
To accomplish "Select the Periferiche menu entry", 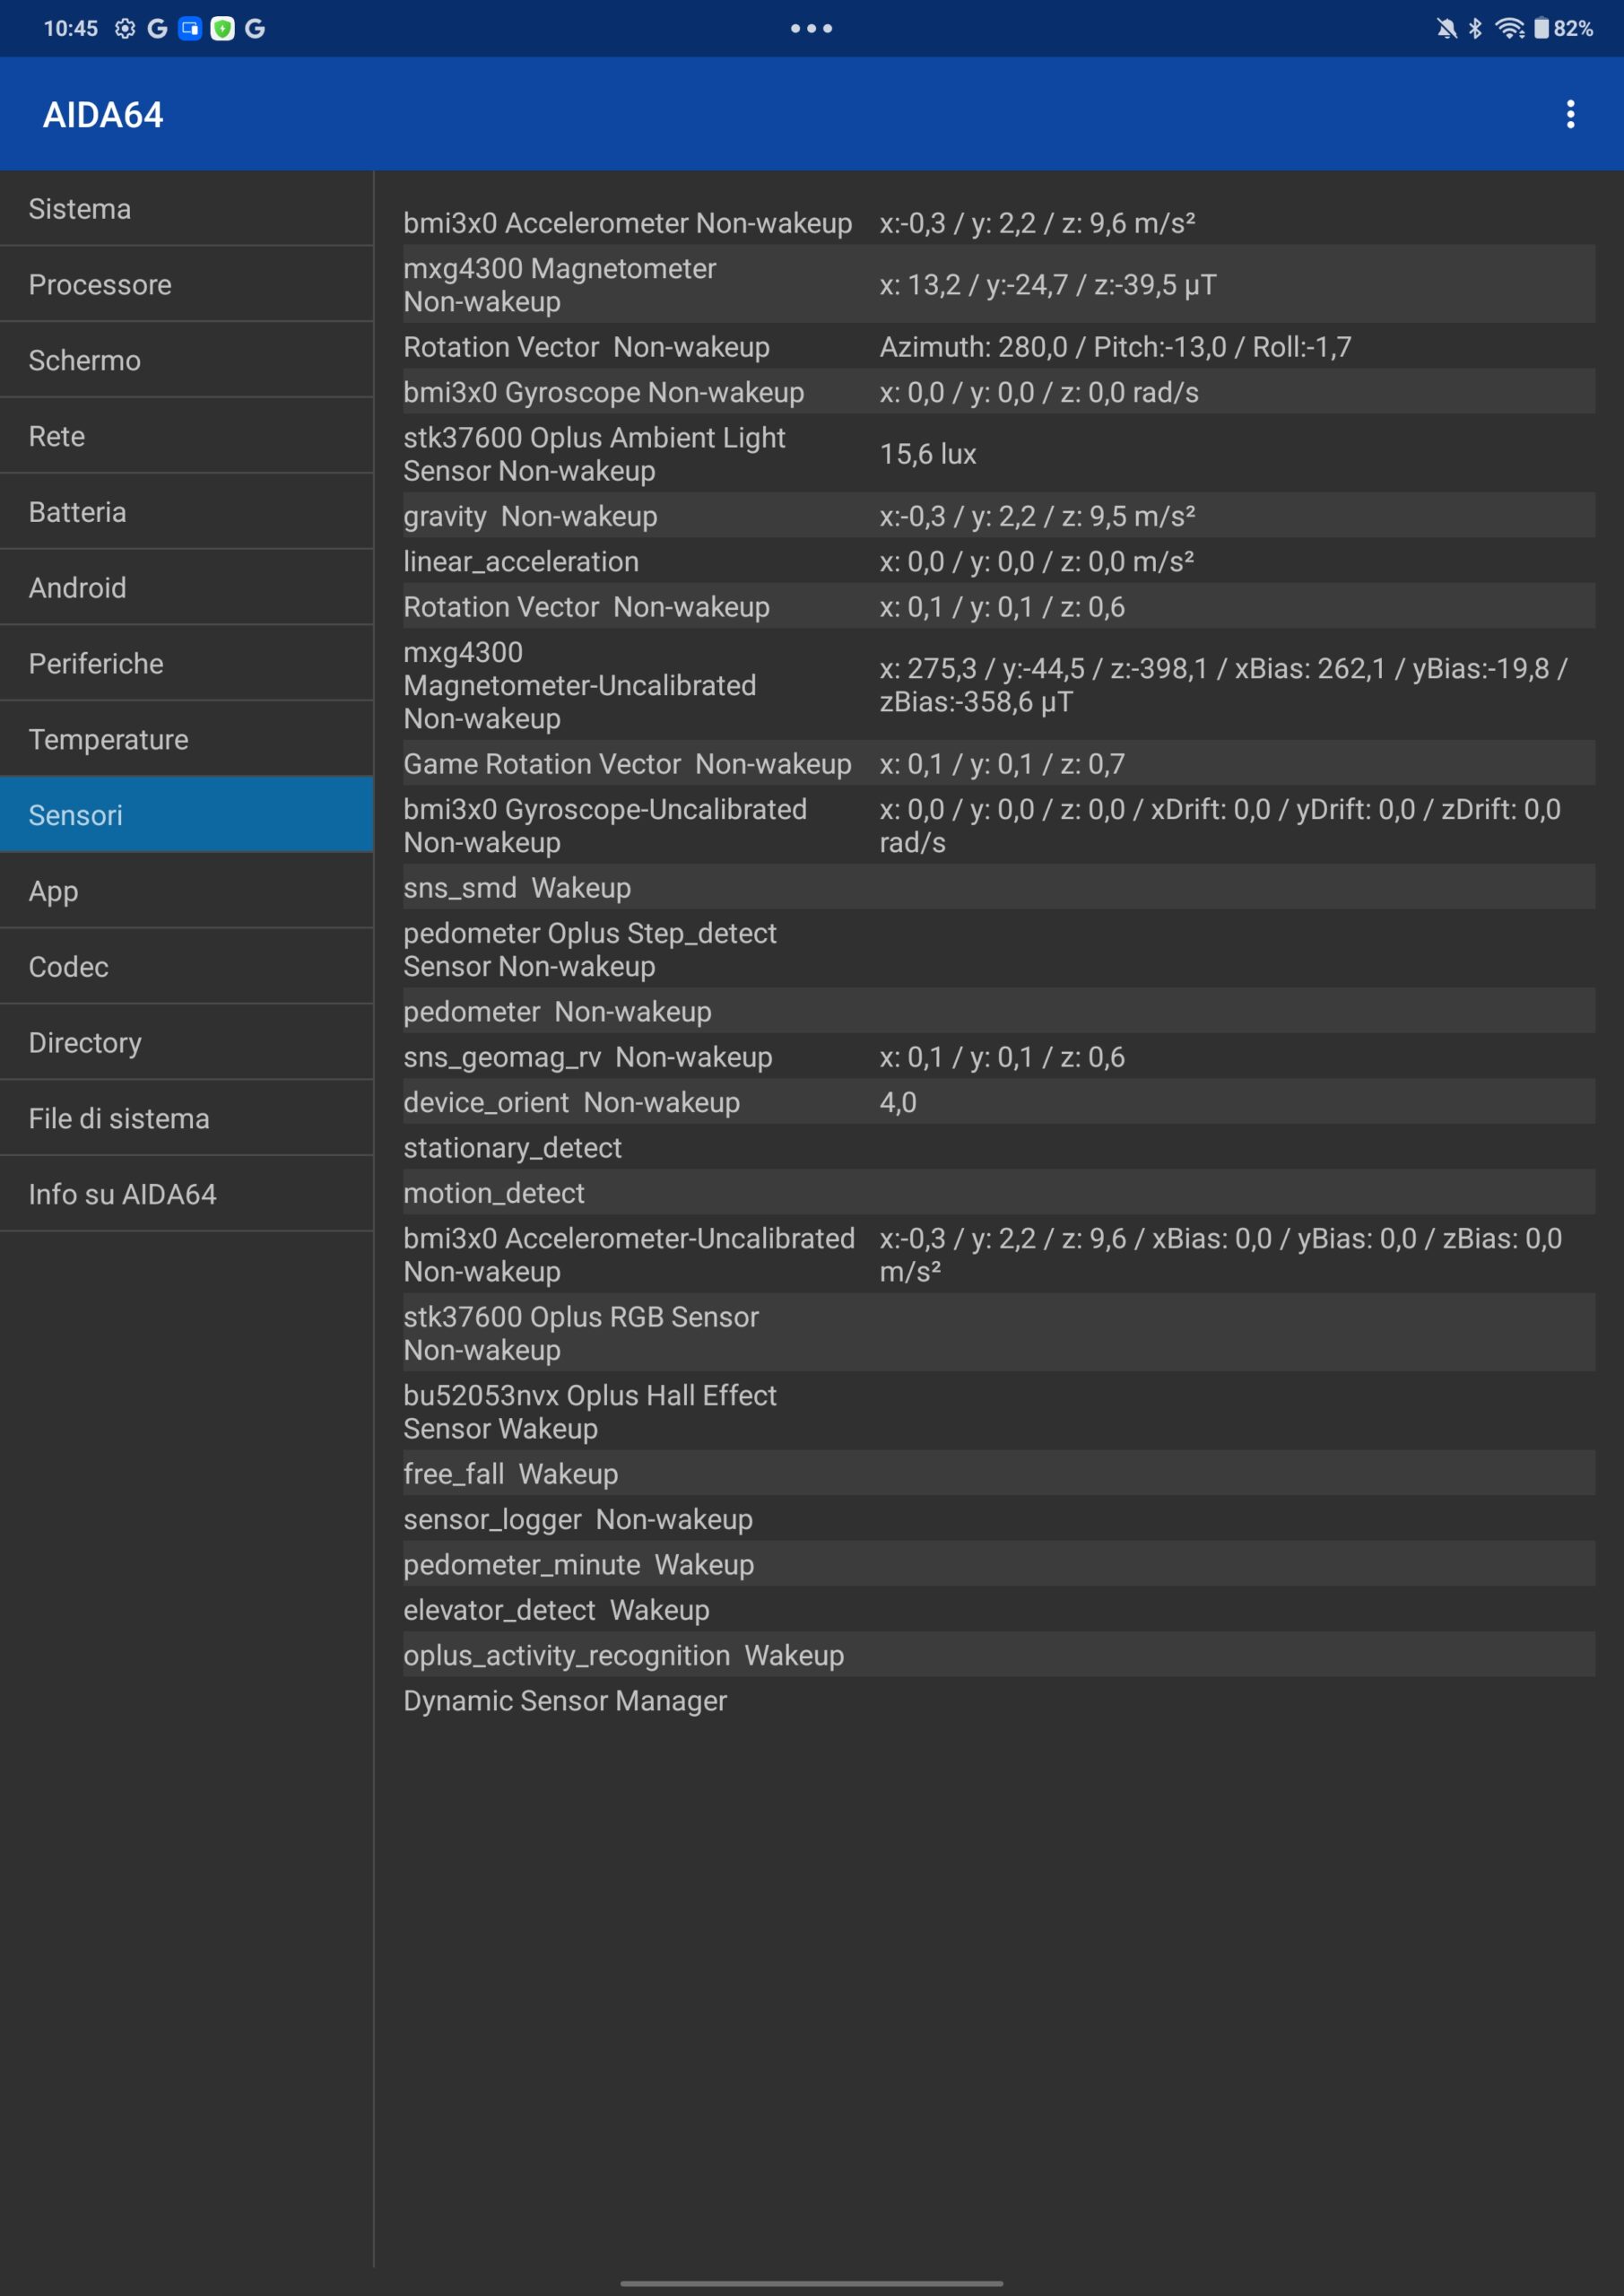I will (187, 664).
